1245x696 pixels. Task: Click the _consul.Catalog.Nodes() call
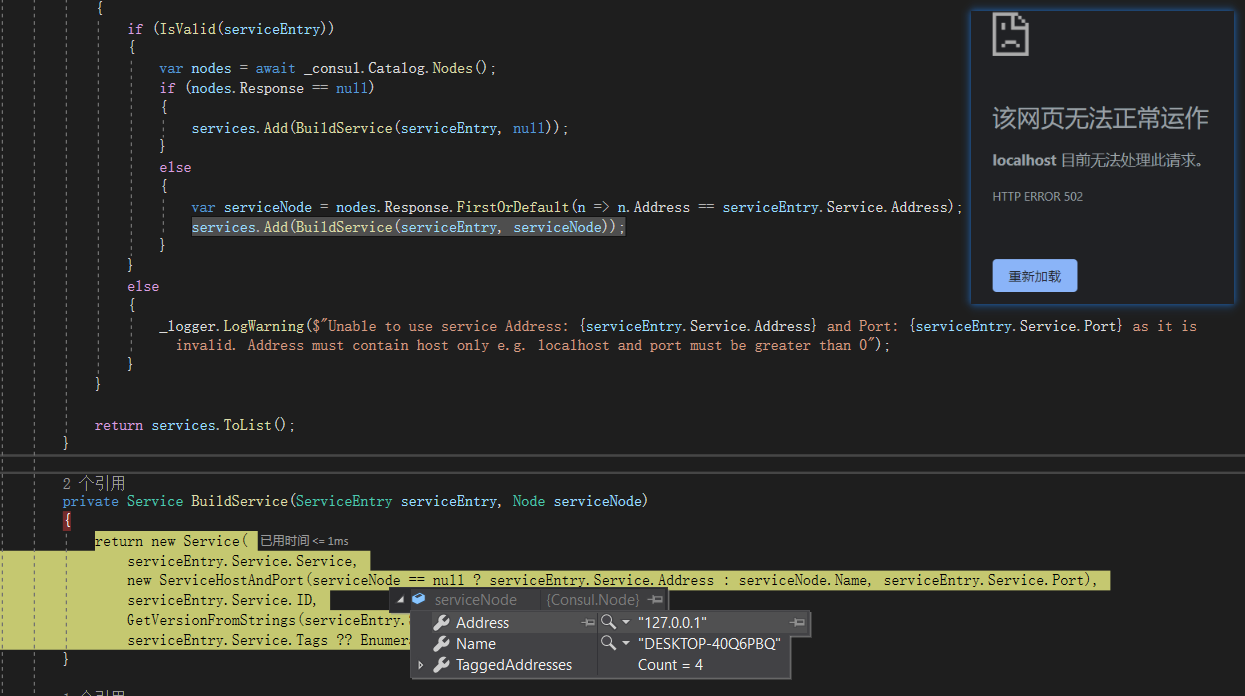coord(400,68)
